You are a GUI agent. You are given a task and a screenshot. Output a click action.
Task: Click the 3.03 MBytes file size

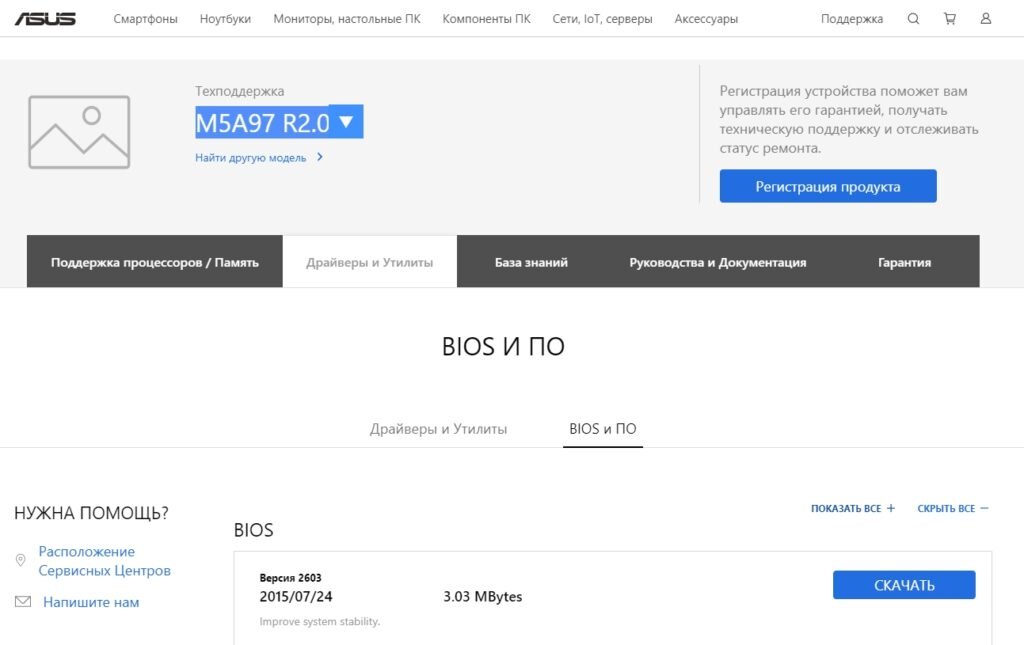click(483, 596)
